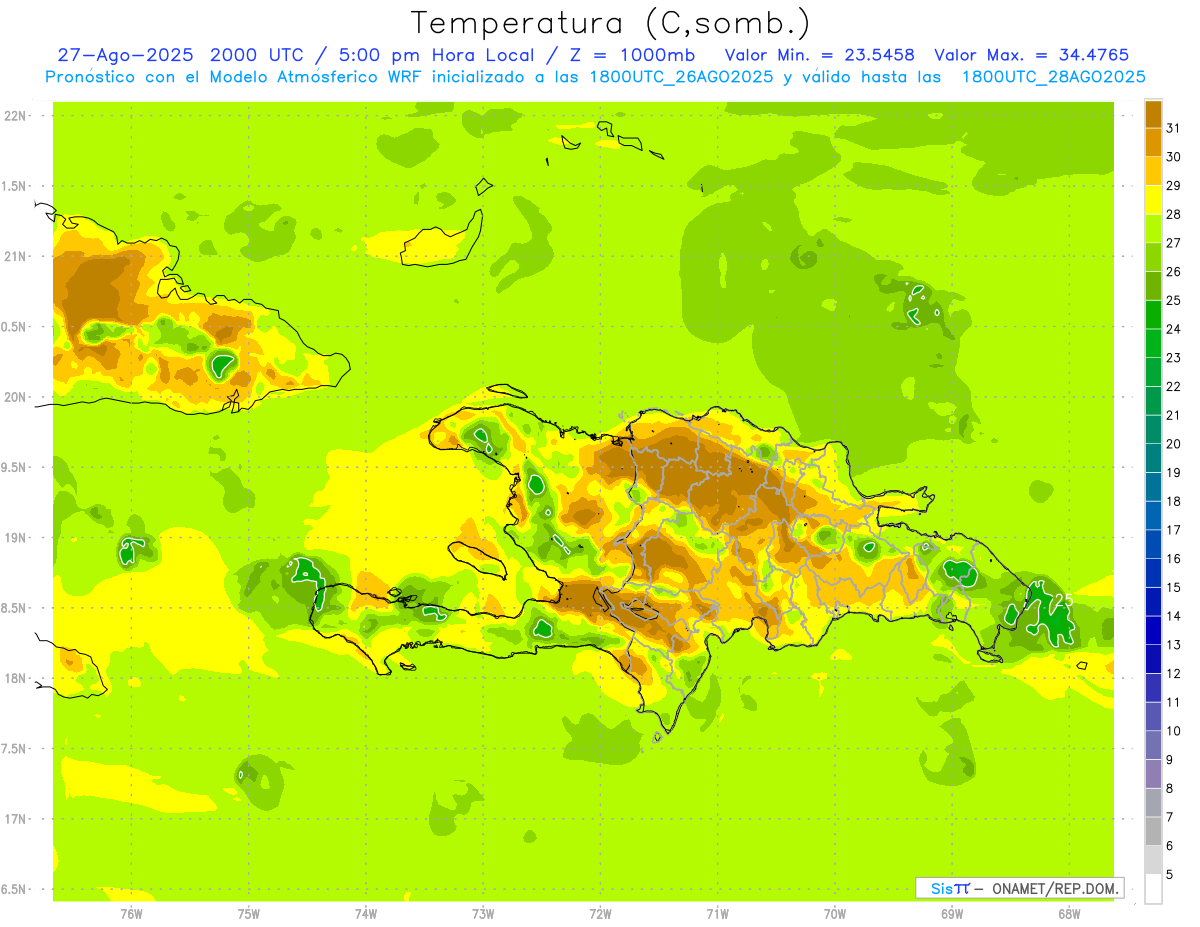Click the 'Temperatura (C,somb.)' map title
The height and width of the screenshot is (927, 1200).
click(610, 24)
